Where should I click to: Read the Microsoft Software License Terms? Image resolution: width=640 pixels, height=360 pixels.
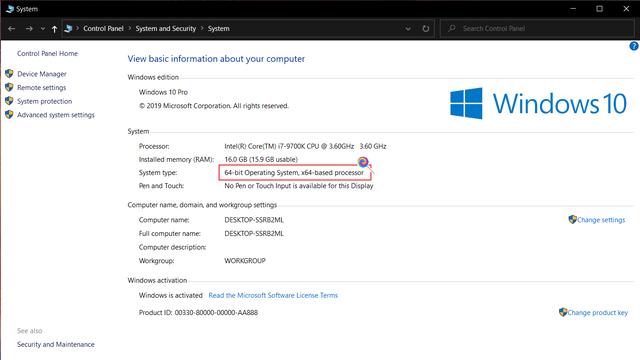click(x=273, y=295)
